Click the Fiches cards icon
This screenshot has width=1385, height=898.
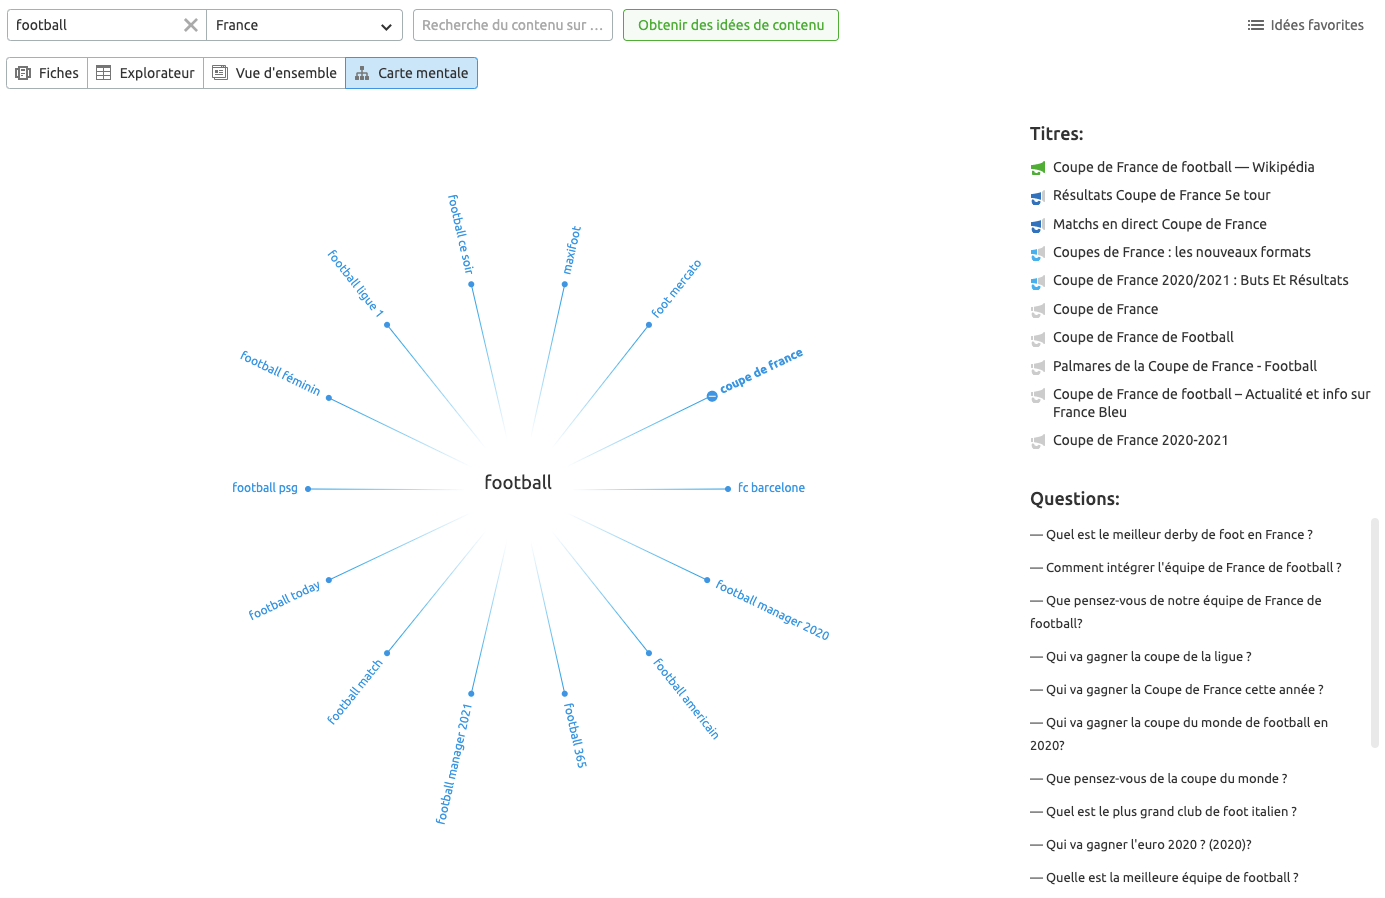pos(22,72)
